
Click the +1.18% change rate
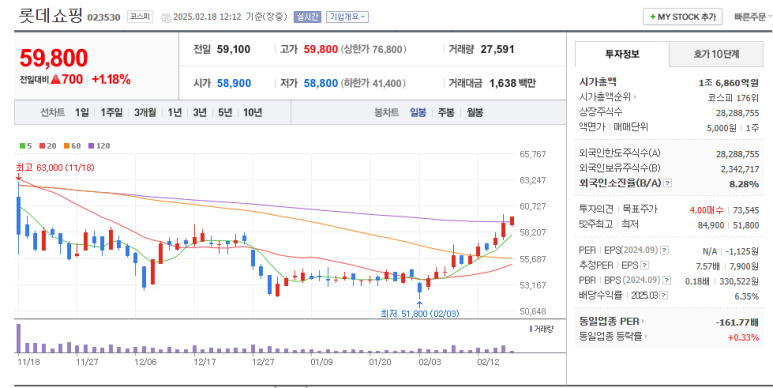[111, 79]
